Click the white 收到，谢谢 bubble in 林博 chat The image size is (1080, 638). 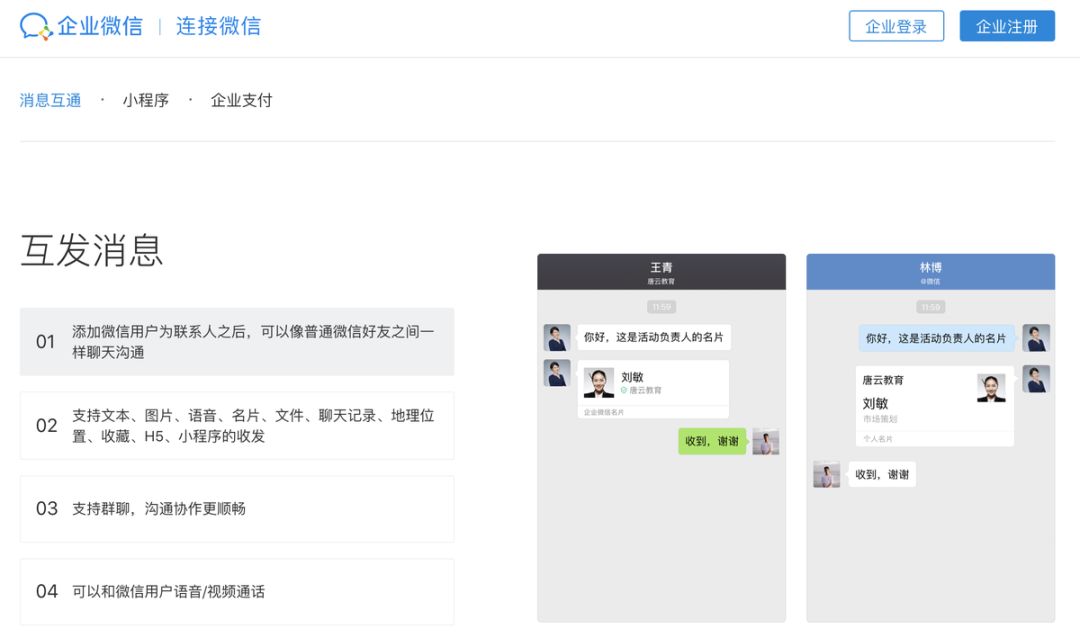pos(882,474)
